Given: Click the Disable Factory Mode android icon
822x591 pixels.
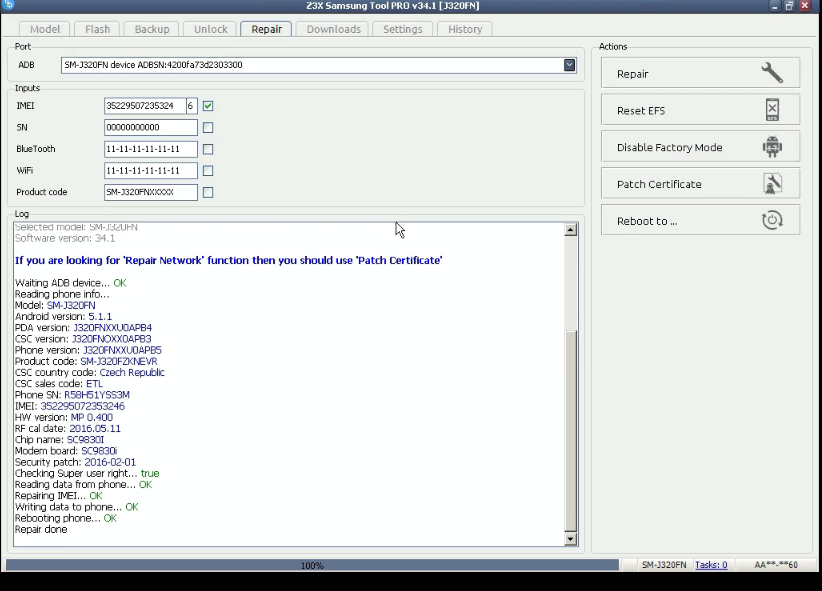Looking at the screenshot, I should 772,147.
